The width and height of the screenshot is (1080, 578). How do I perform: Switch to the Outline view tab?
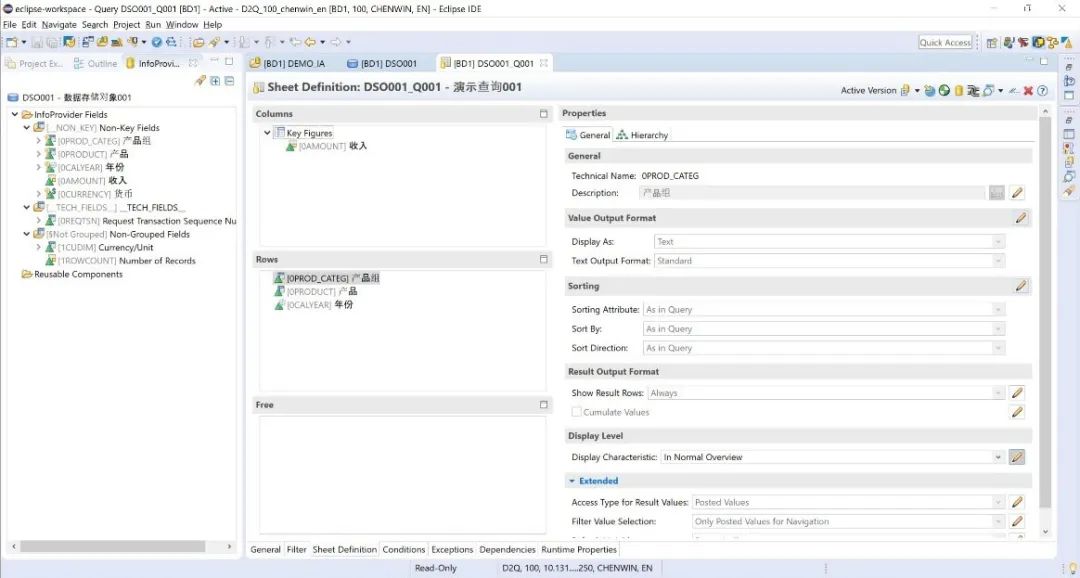[x=96, y=63]
